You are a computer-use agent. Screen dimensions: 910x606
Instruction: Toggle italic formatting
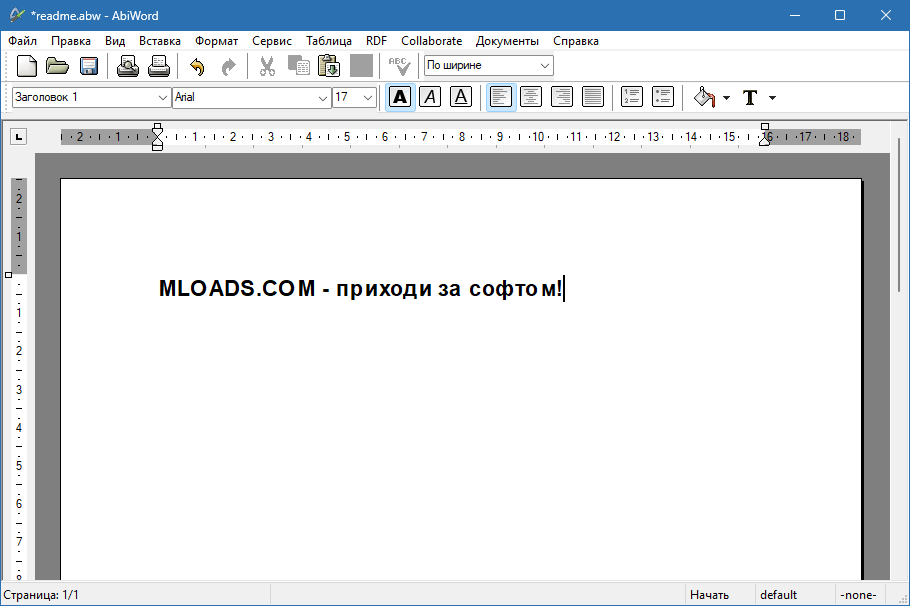(x=430, y=97)
